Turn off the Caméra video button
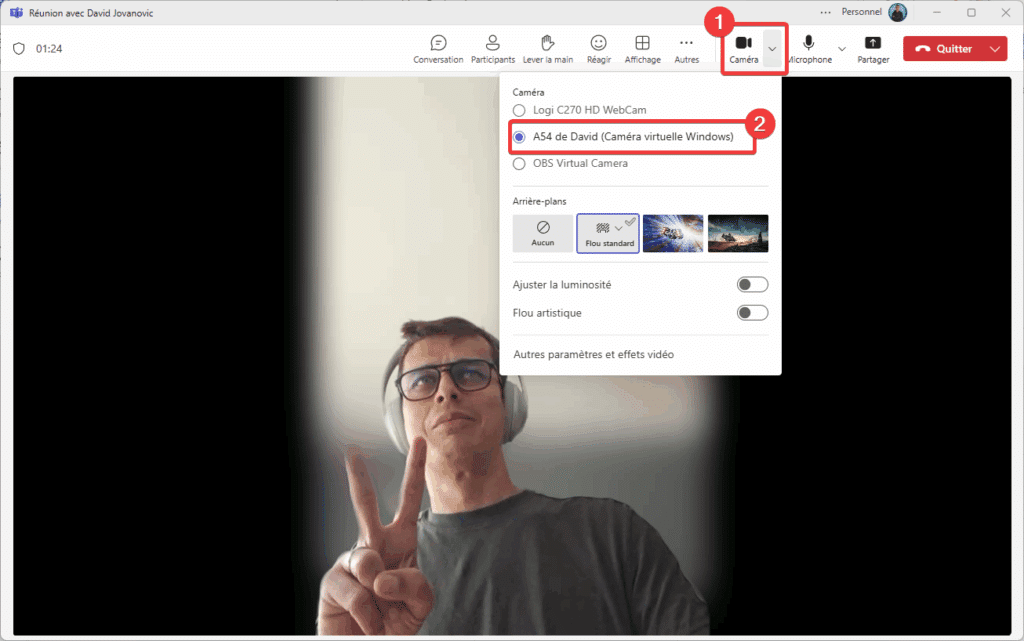The image size is (1024, 641). [x=744, y=49]
